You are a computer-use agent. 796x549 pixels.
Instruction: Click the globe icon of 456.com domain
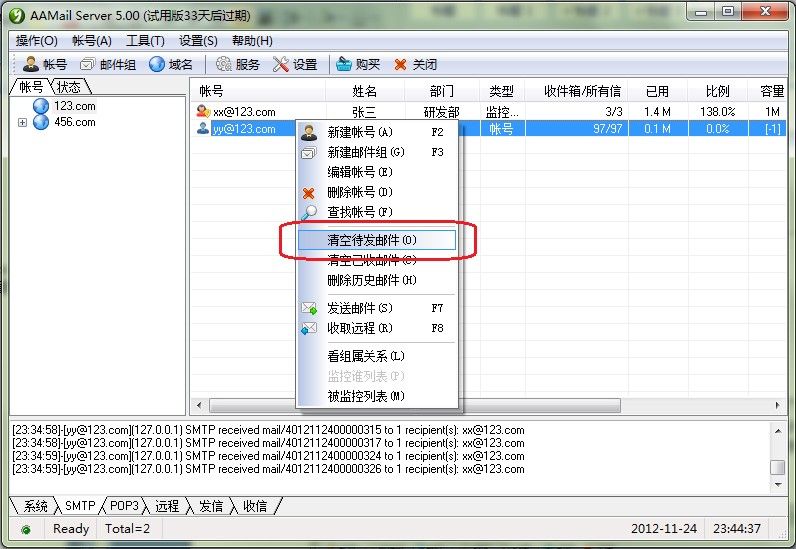[x=41, y=122]
